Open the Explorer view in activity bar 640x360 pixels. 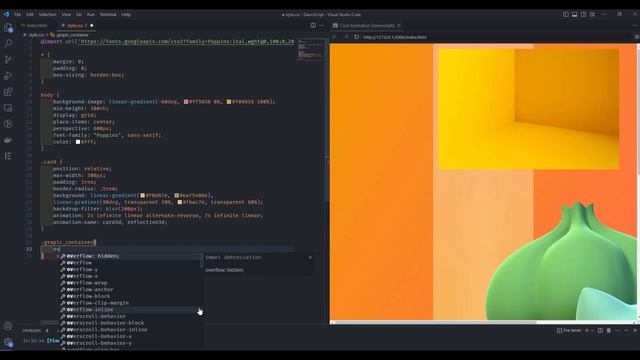point(8,28)
